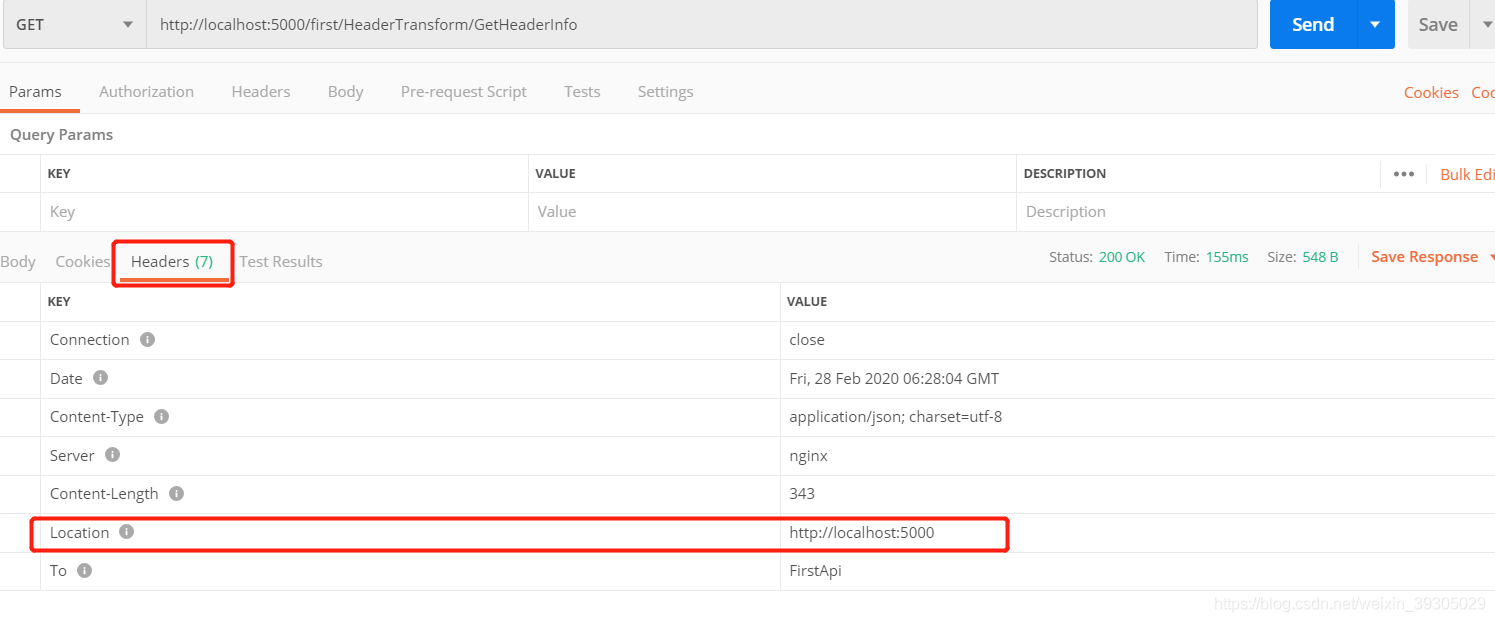The height and width of the screenshot is (622, 1495).
Task: Select the Location value http://localhost:5000
Action: click(862, 533)
